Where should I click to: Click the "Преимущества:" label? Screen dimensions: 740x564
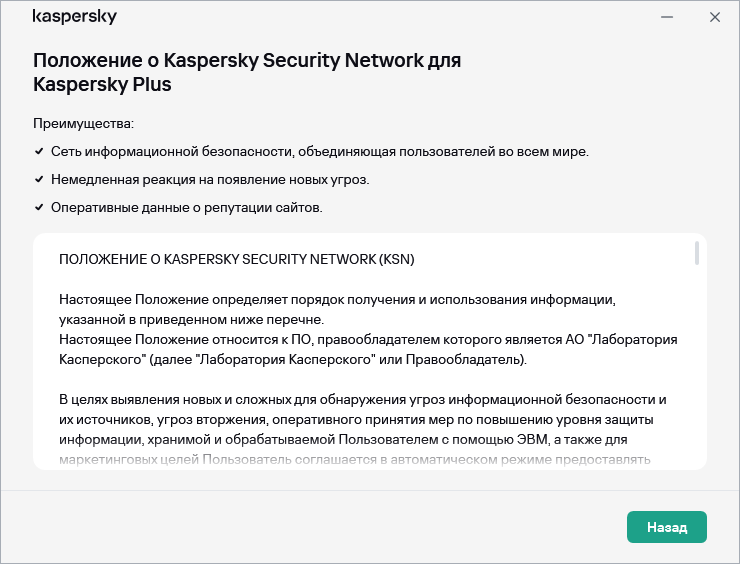[83, 124]
